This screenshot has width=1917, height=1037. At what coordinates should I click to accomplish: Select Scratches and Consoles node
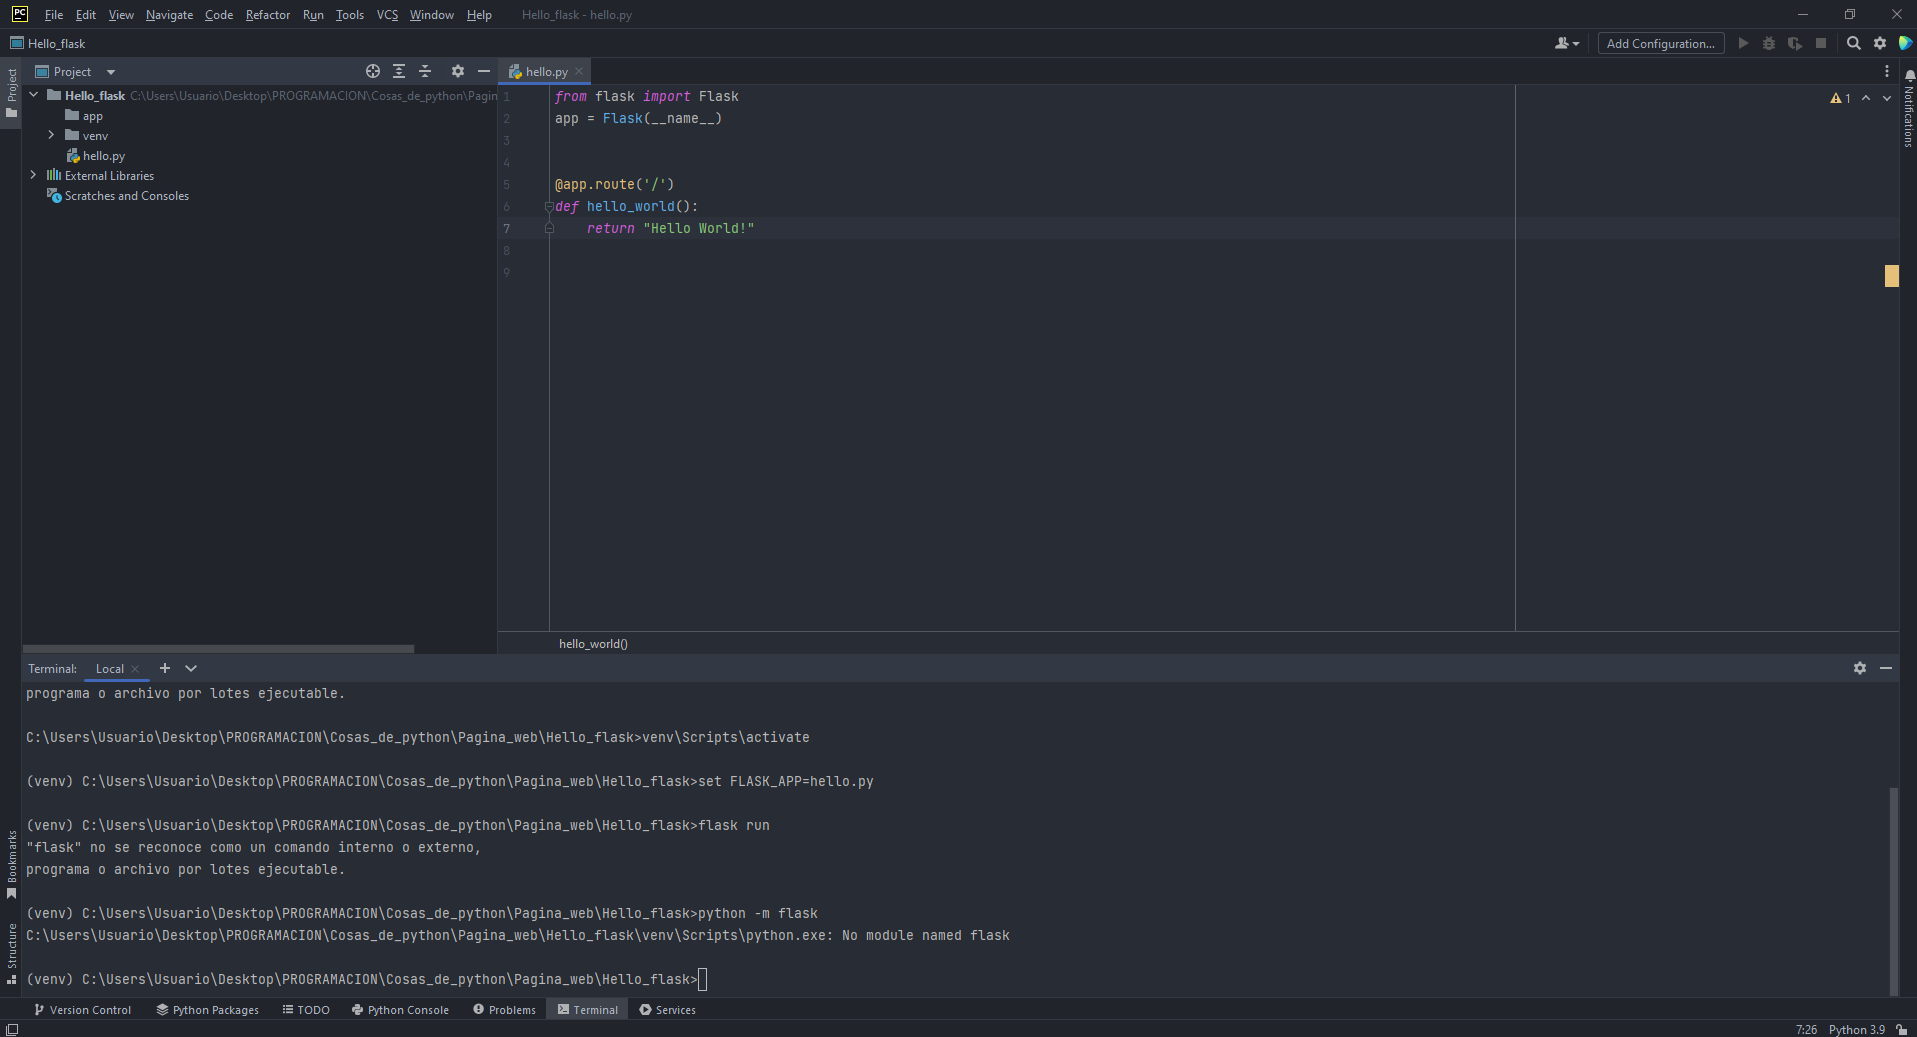point(118,196)
